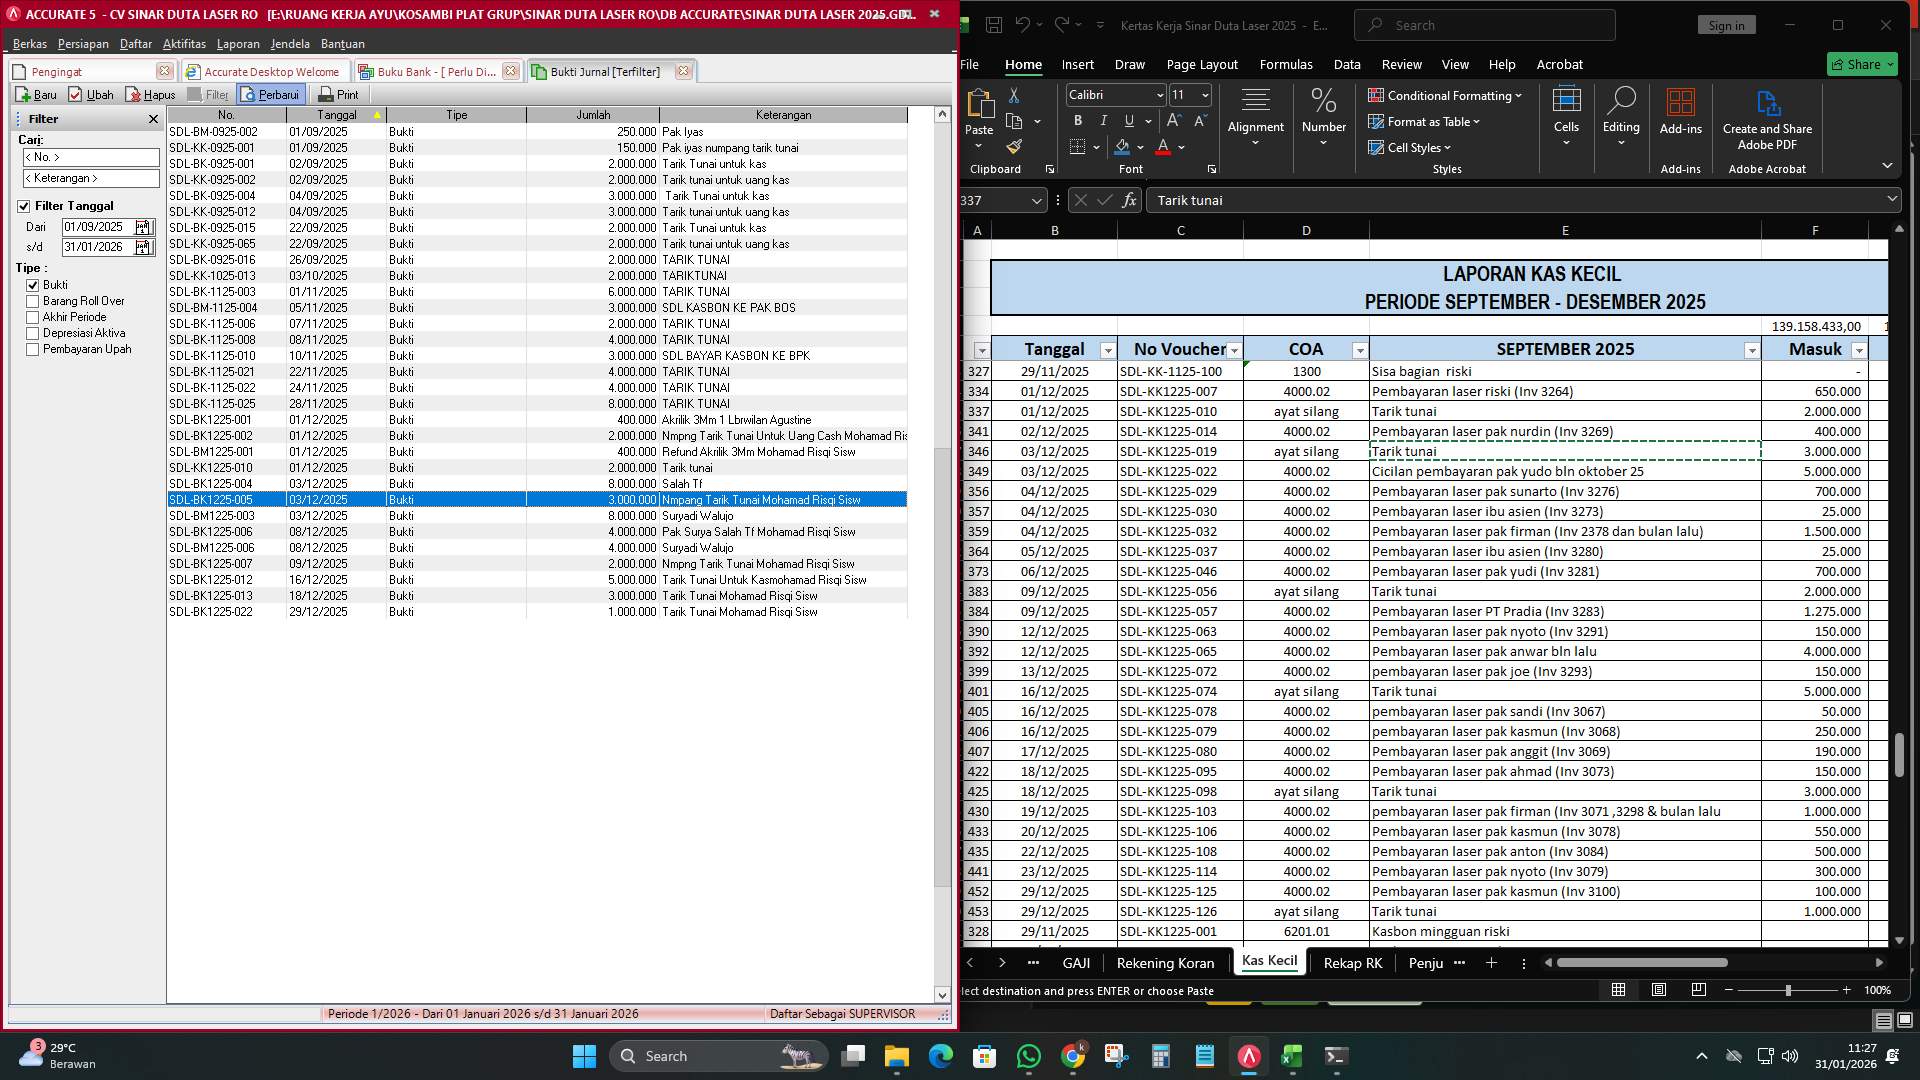Enable the Pembayaran Upah filter checkbox
This screenshot has width=1920, height=1080.
33,349
